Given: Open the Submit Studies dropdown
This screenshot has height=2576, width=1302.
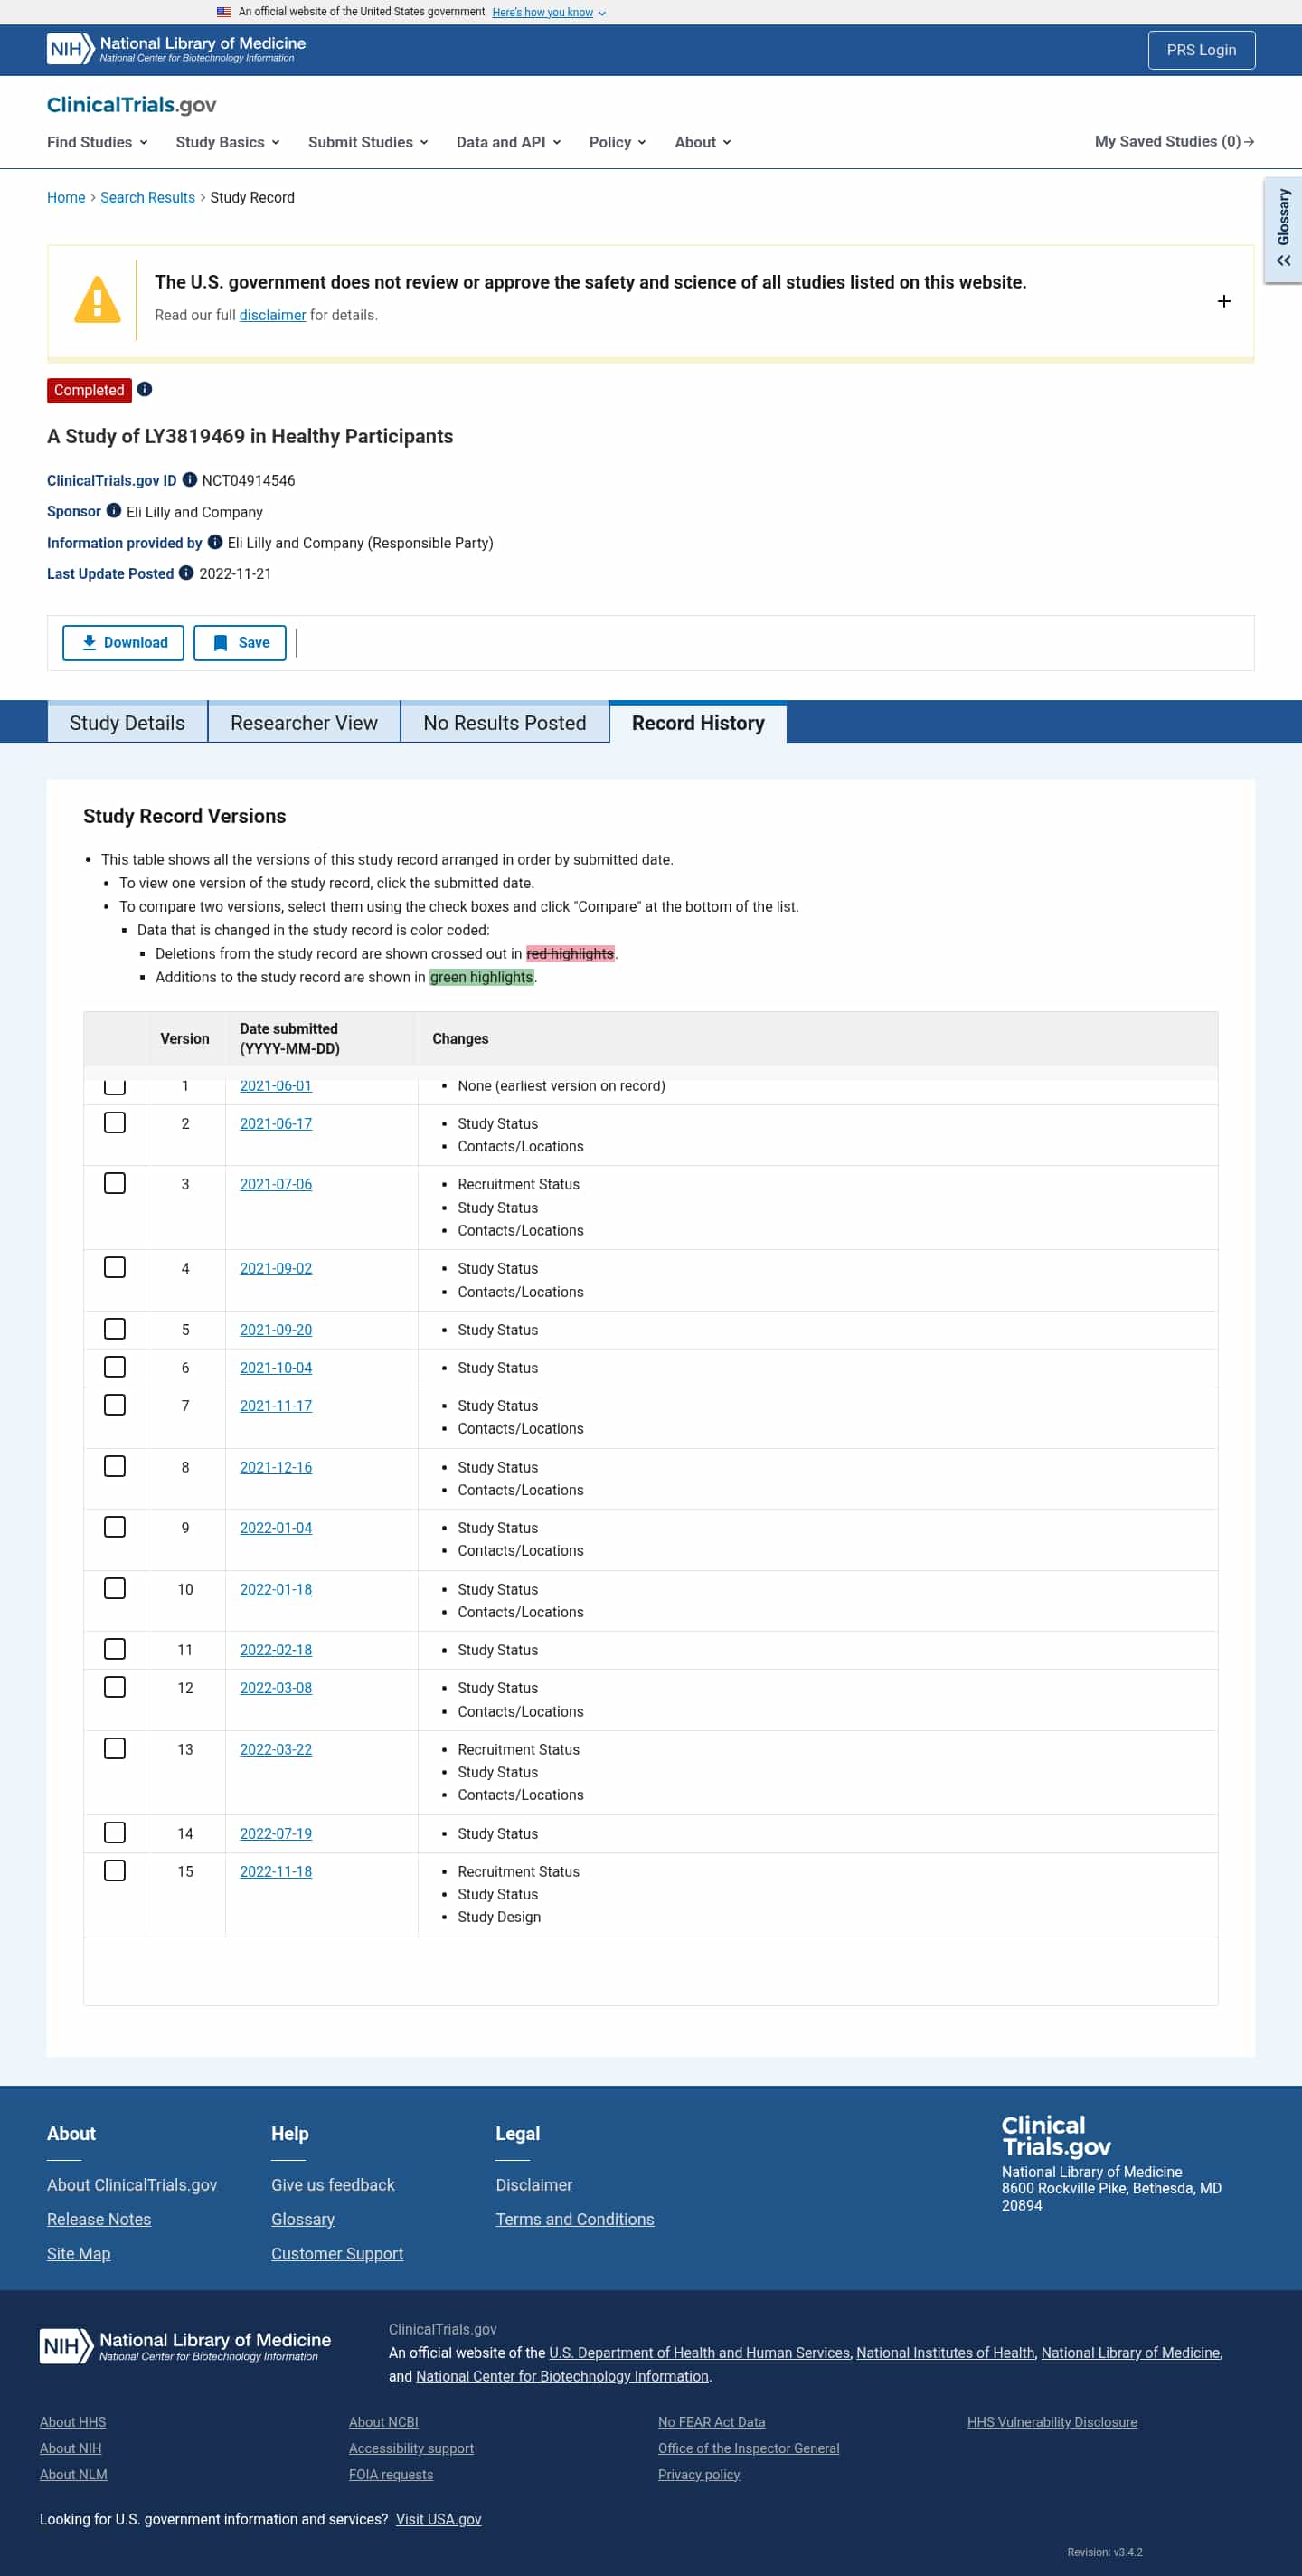Looking at the screenshot, I should pyautogui.click(x=368, y=142).
